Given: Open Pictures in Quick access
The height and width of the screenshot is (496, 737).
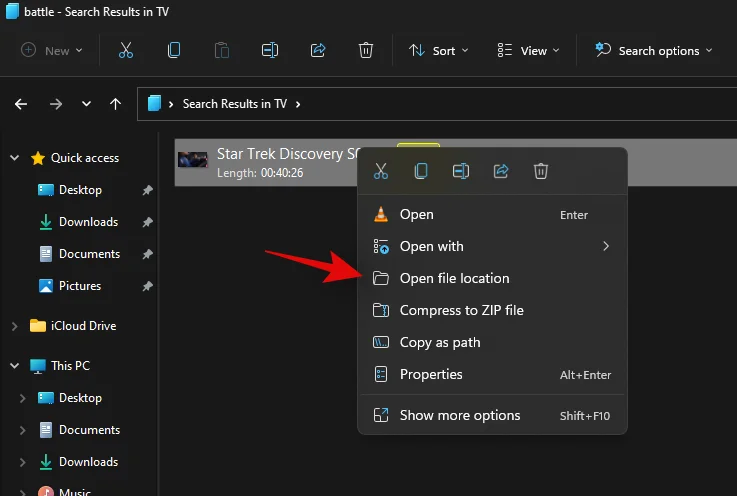Looking at the screenshot, I should (79, 286).
